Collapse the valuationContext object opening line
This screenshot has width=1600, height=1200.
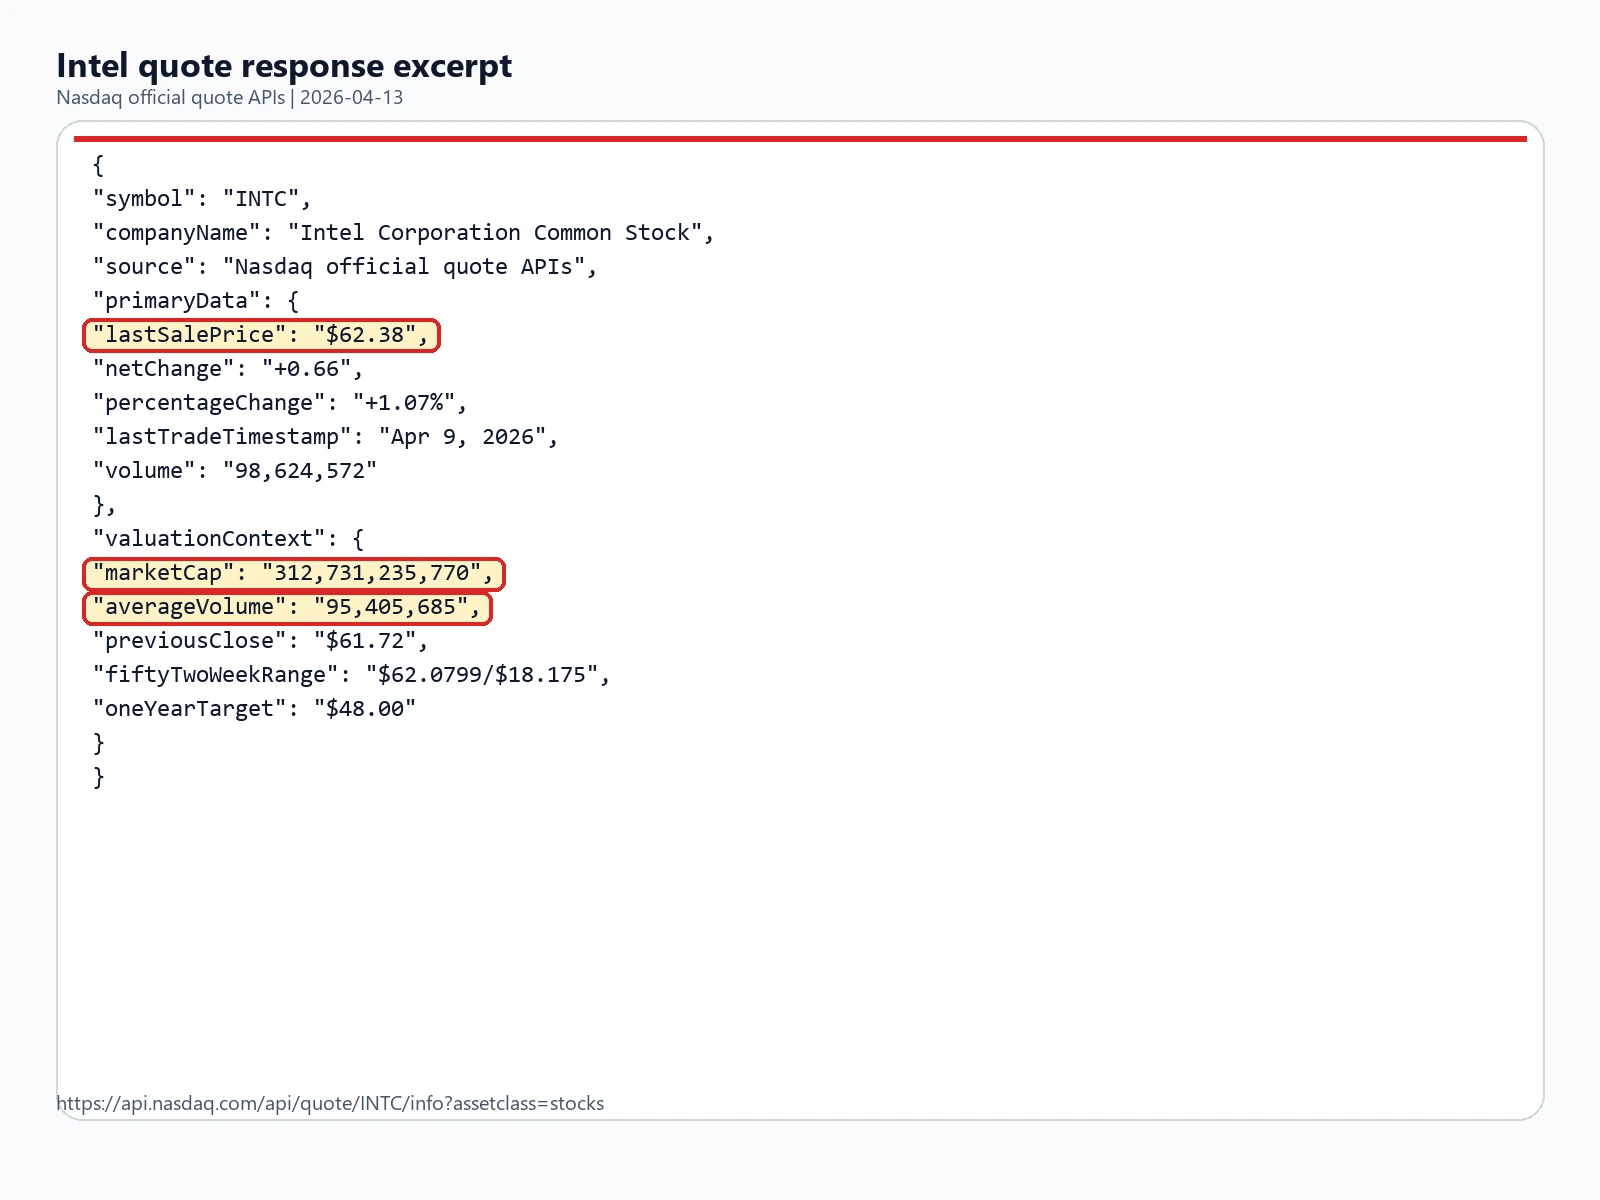coord(229,539)
